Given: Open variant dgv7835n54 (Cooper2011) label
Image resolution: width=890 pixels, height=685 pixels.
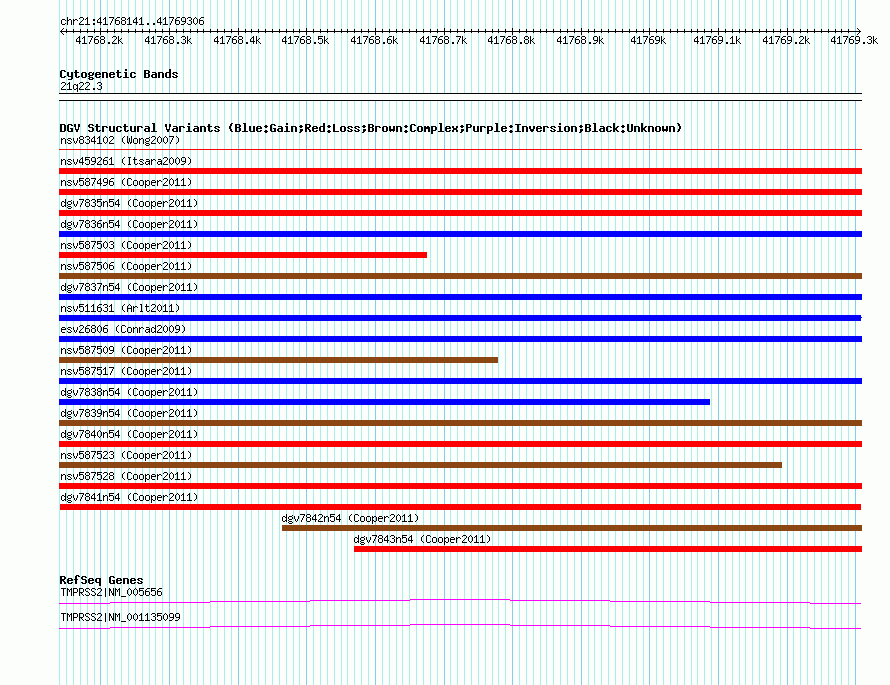Looking at the screenshot, I should click(x=129, y=203).
